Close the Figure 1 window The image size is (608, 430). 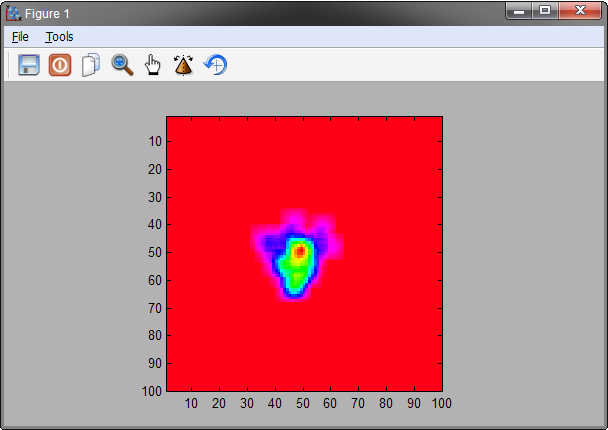580,10
